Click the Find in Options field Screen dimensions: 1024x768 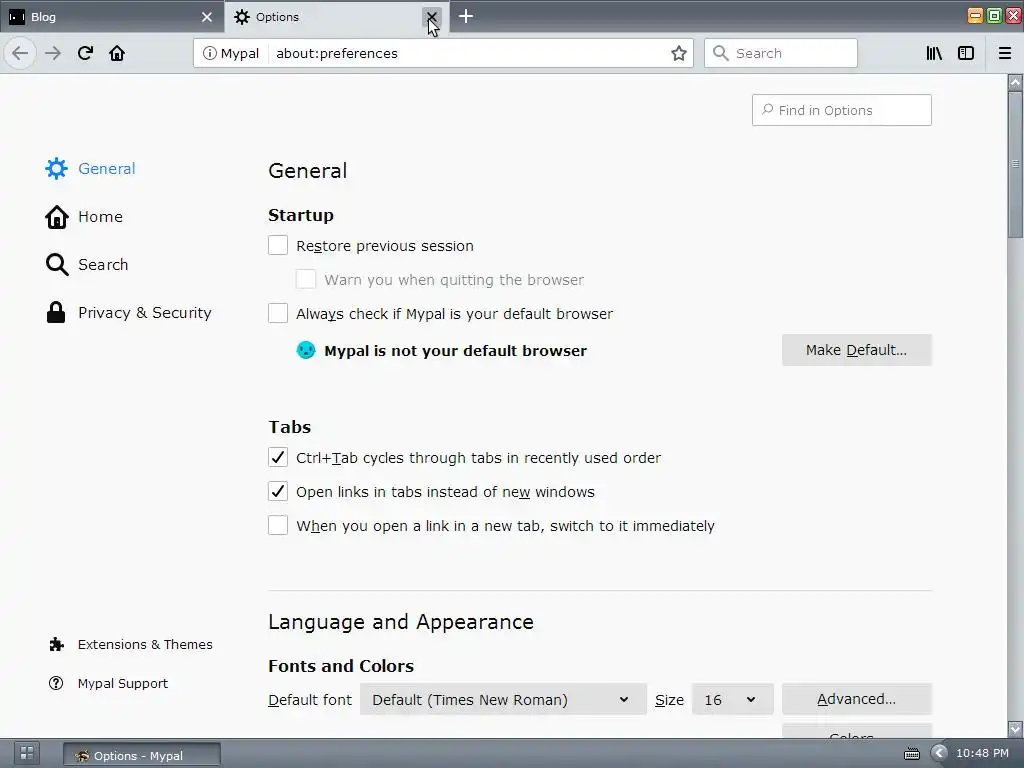click(842, 110)
